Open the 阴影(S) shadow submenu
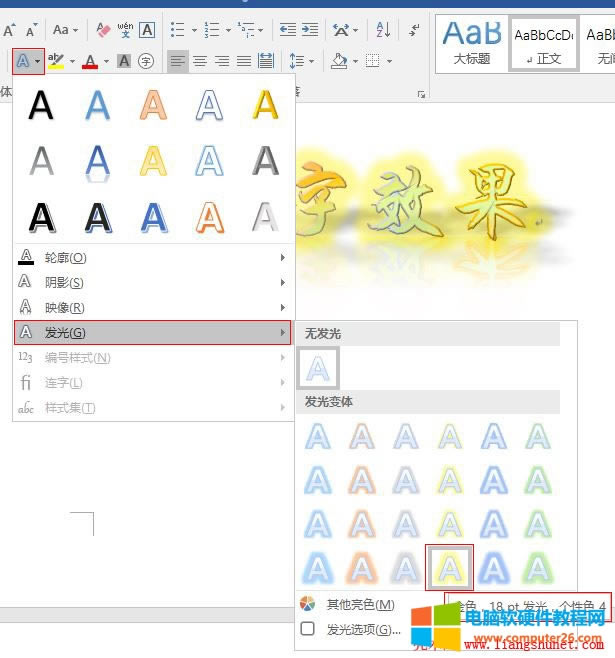The image size is (615, 658). pyautogui.click(x=152, y=282)
